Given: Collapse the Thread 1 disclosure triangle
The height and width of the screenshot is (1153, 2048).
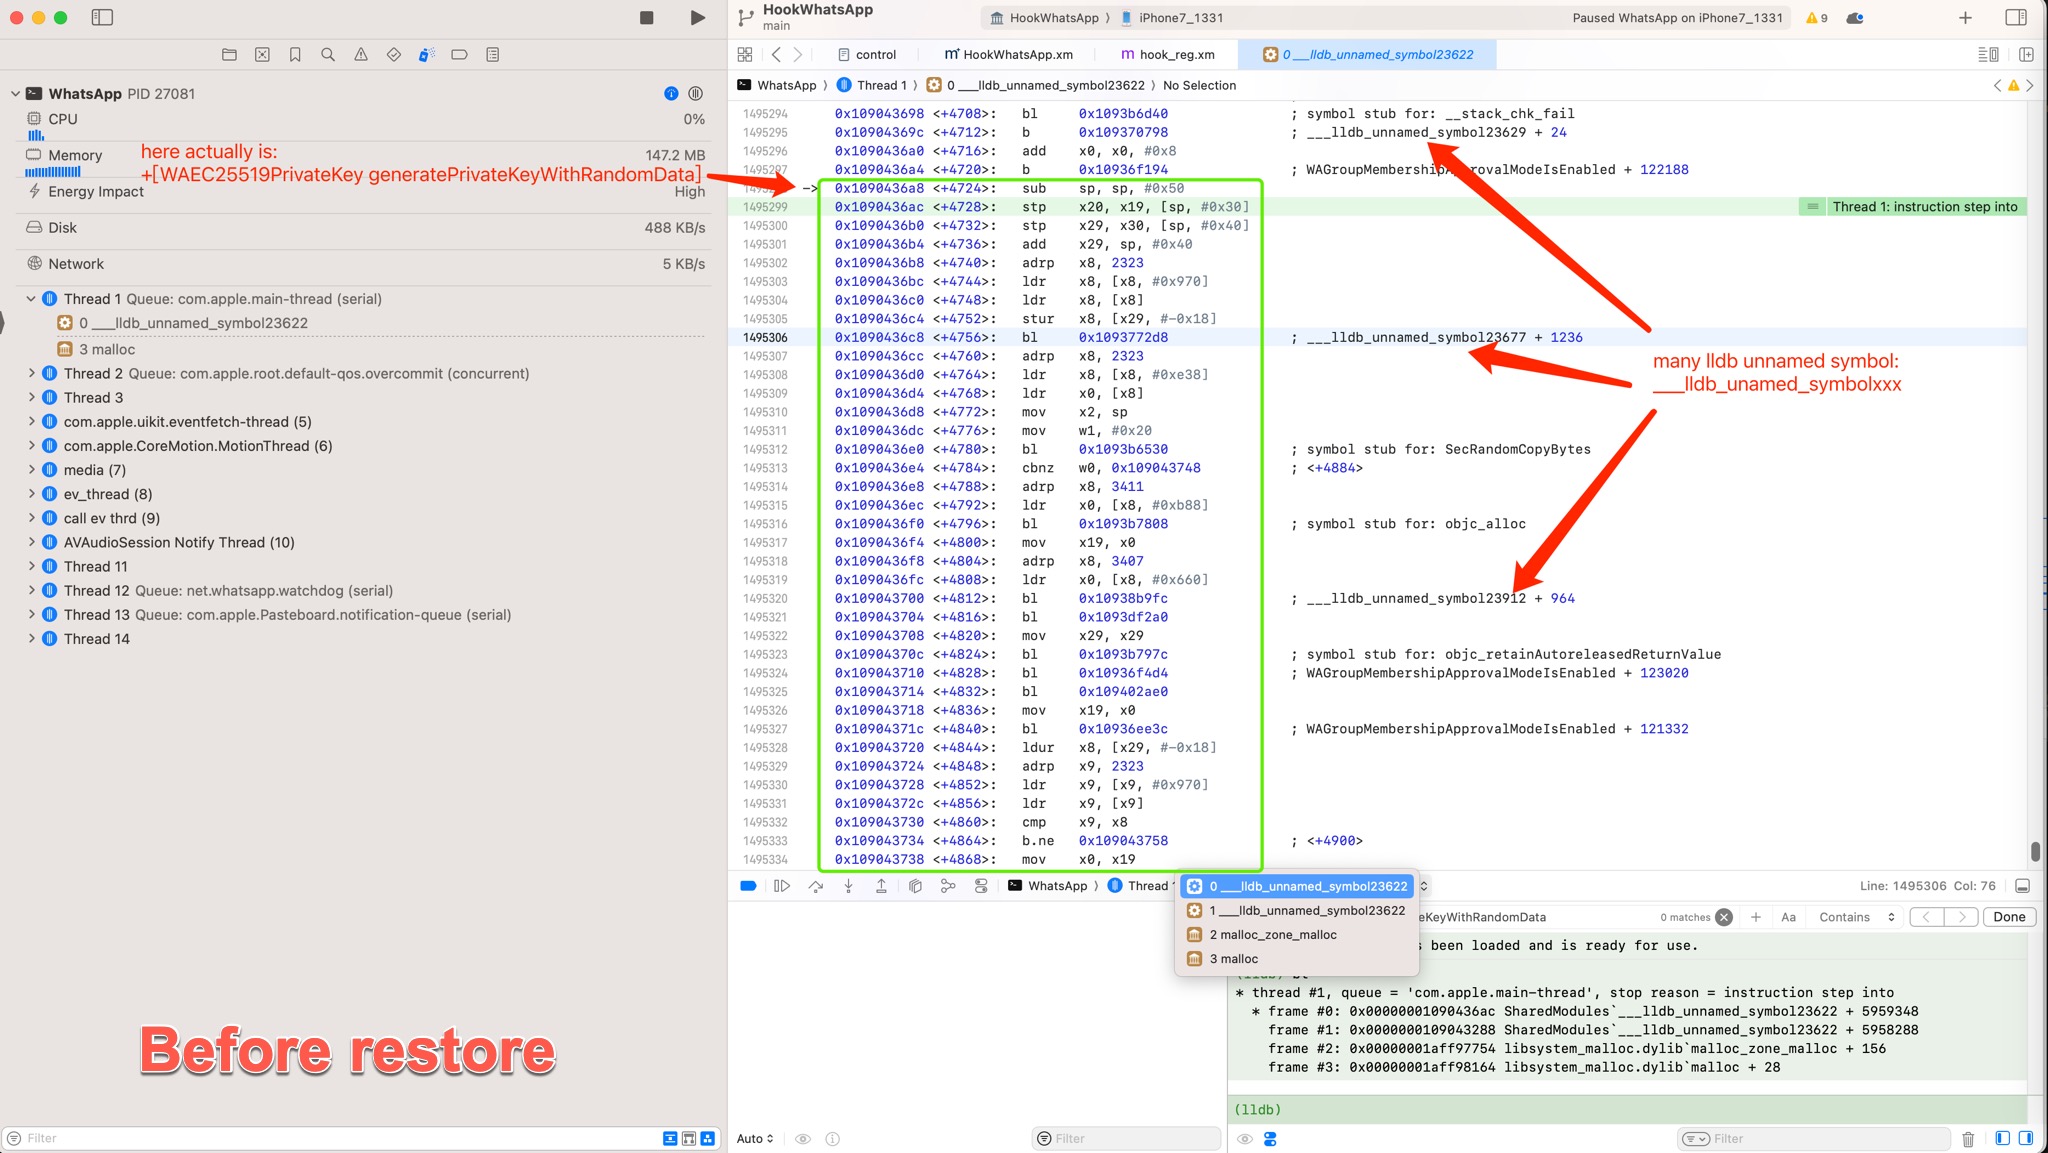Looking at the screenshot, I should (x=31, y=299).
